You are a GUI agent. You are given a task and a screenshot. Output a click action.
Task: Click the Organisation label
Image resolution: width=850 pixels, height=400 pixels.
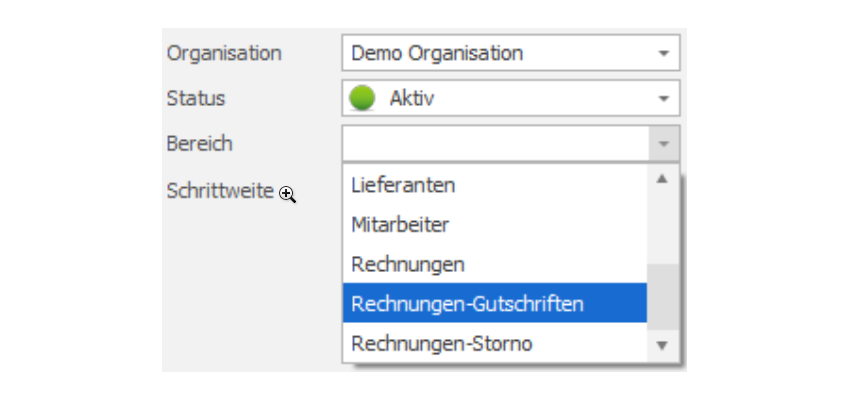pyautogui.click(x=224, y=53)
